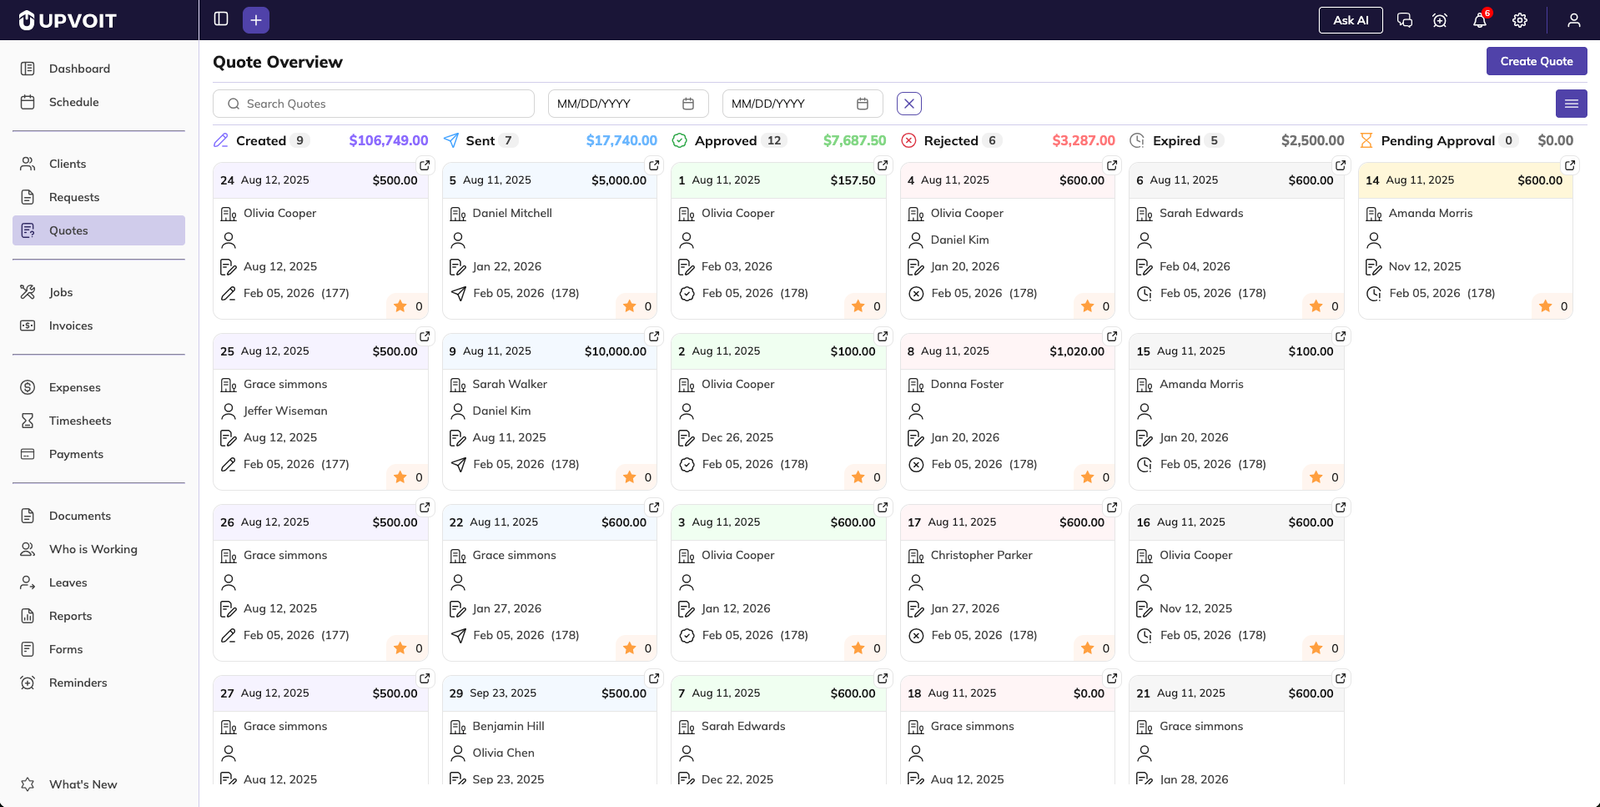Image resolution: width=1600 pixels, height=807 pixels.
Task: Click Benjamin Hill on quote 29
Action: pyautogui.click(x=508, y=726)
